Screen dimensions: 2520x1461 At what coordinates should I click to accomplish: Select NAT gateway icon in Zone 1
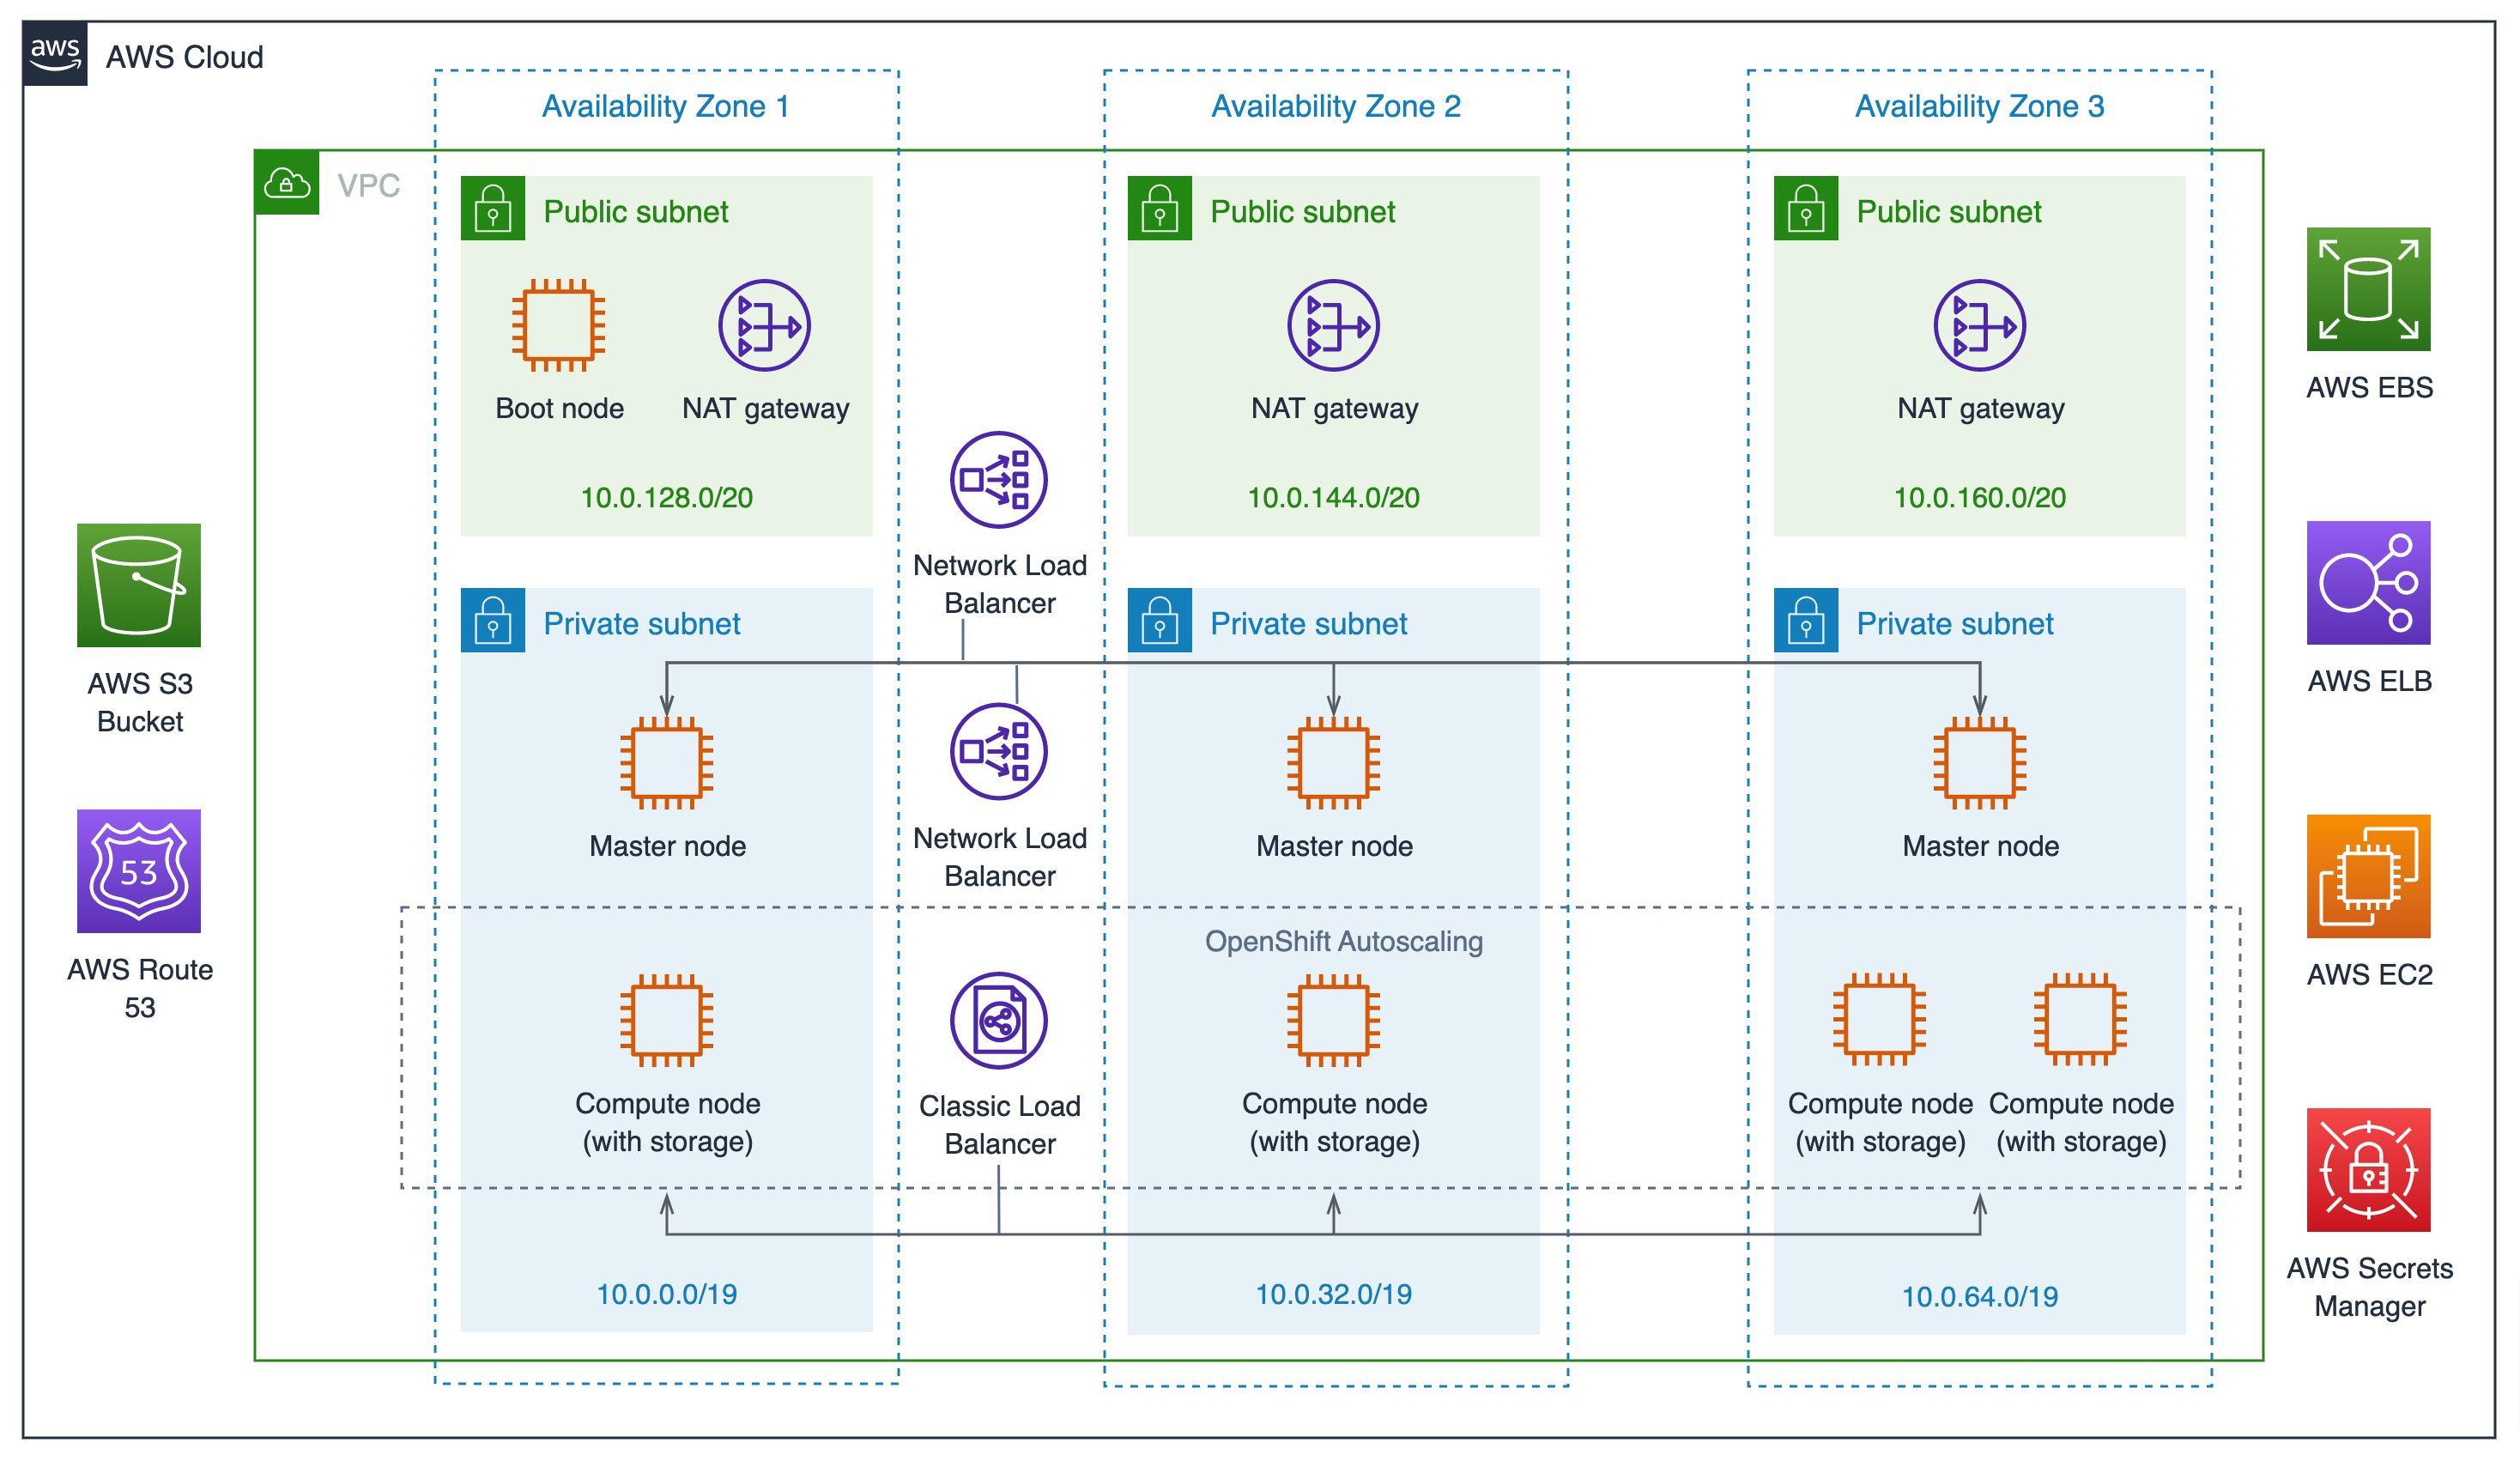[765, 325]
